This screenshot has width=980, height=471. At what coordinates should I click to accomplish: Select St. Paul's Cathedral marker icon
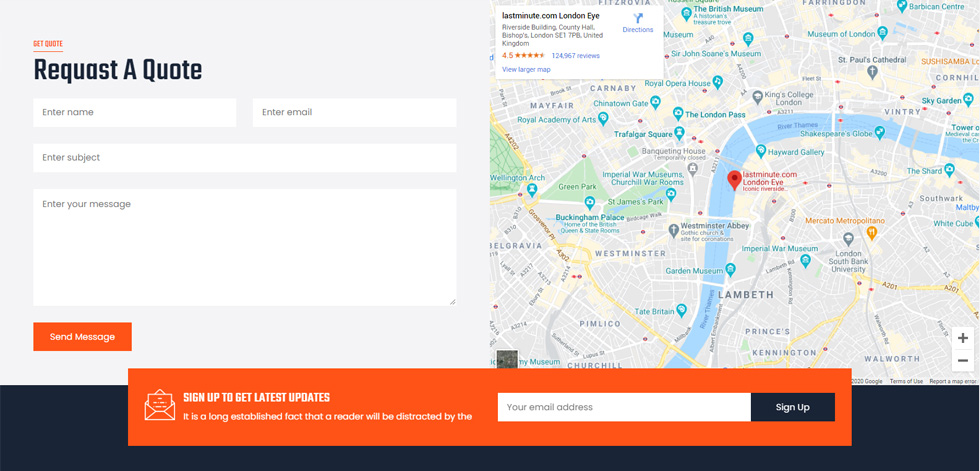[873, 72]
